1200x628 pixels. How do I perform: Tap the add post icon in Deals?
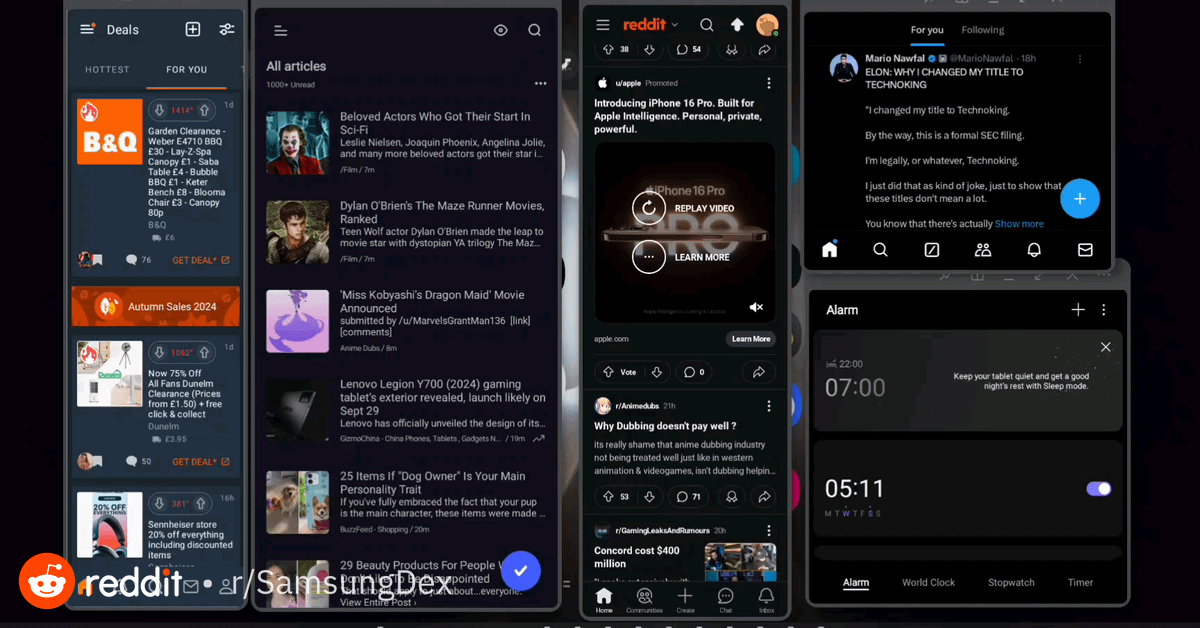click(x=193, y=29)
